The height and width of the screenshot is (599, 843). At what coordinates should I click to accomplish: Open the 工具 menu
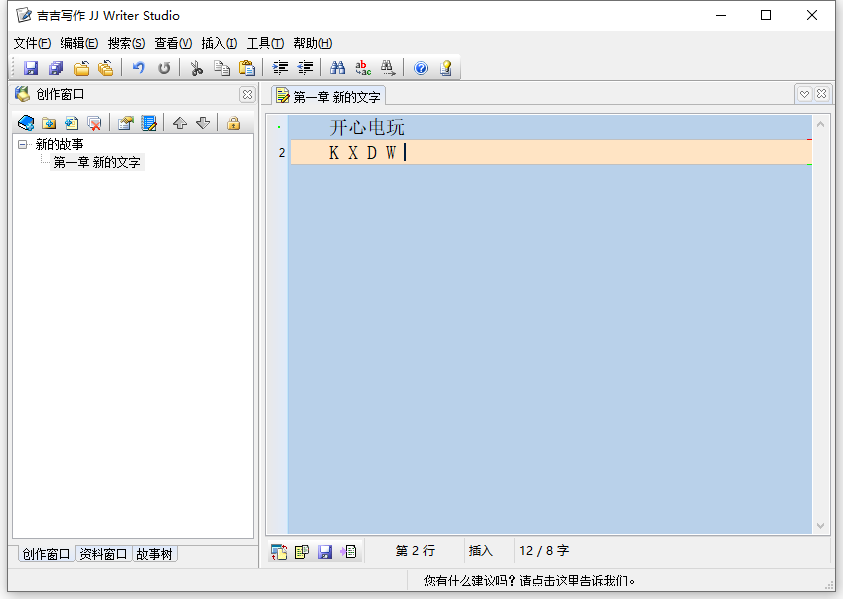(x=263, y=43)
